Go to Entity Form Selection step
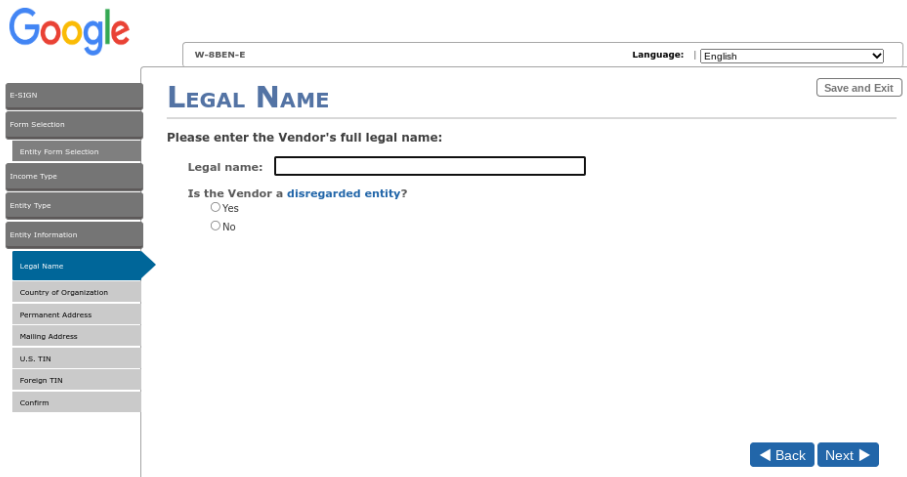The image size is (907, 477). tap(76, 151)
